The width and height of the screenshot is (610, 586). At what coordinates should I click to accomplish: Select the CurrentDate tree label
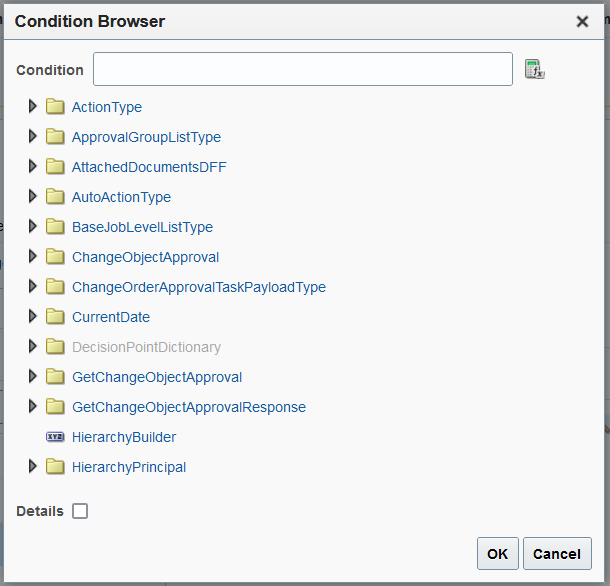pos(111,317)
